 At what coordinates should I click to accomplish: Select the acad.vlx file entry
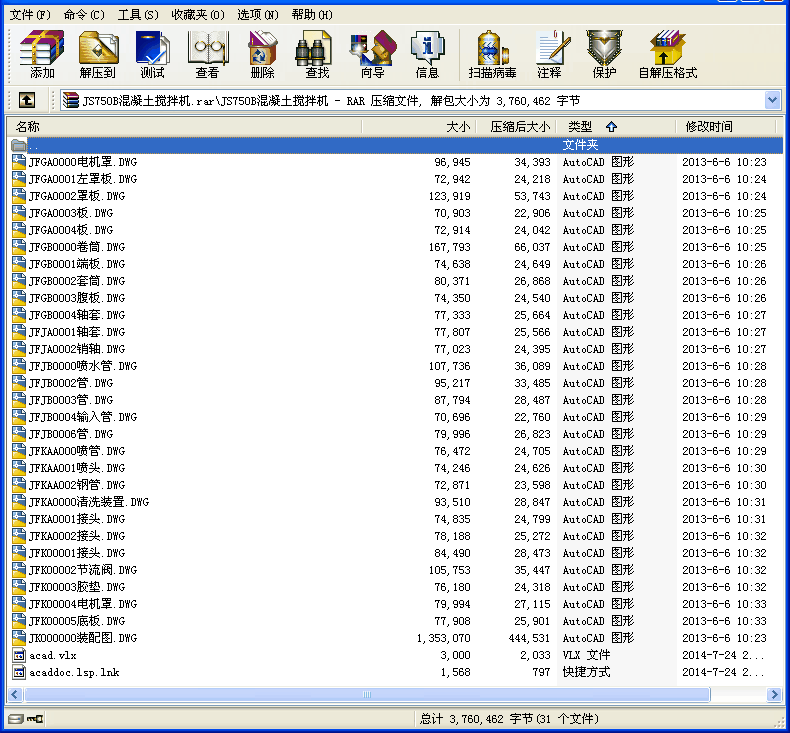click(x=52, y=655)
